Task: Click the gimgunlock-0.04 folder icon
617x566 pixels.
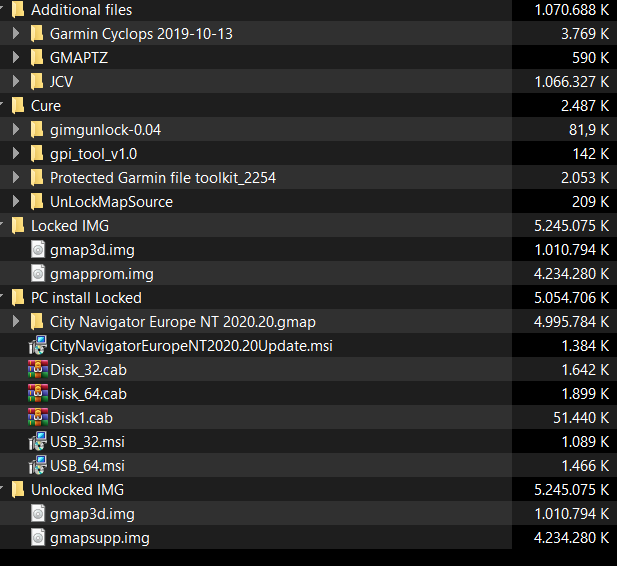Action: (x=37, y=129)
